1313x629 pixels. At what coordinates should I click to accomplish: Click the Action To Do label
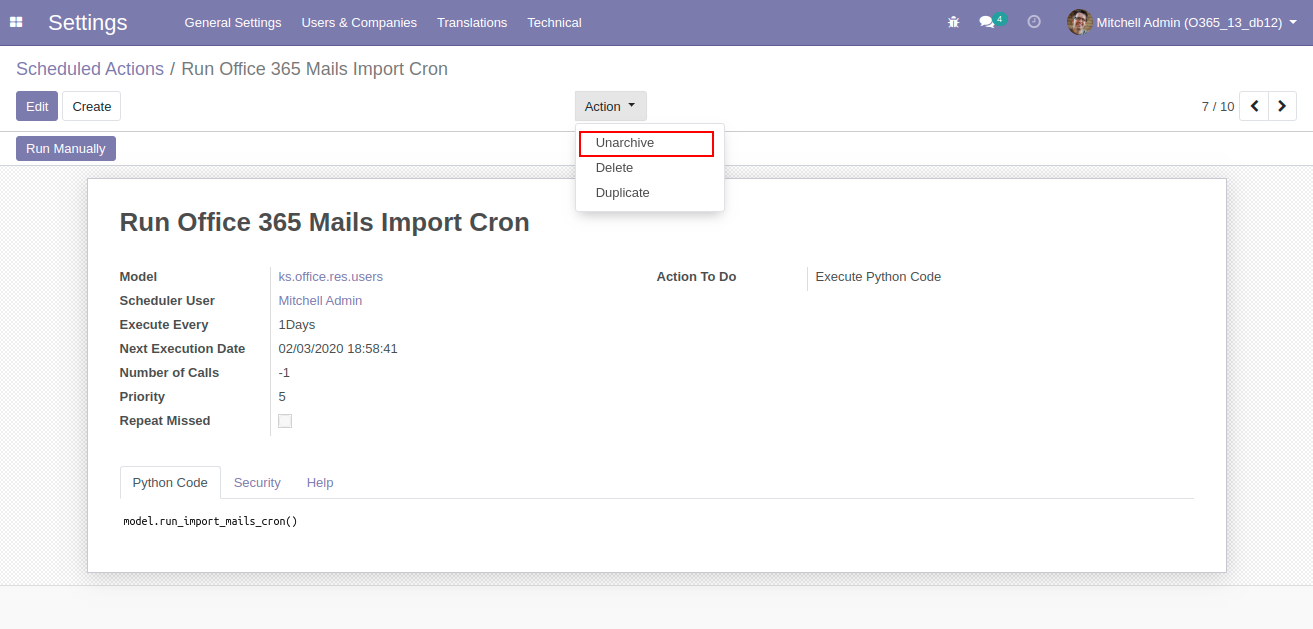[696, 276]
